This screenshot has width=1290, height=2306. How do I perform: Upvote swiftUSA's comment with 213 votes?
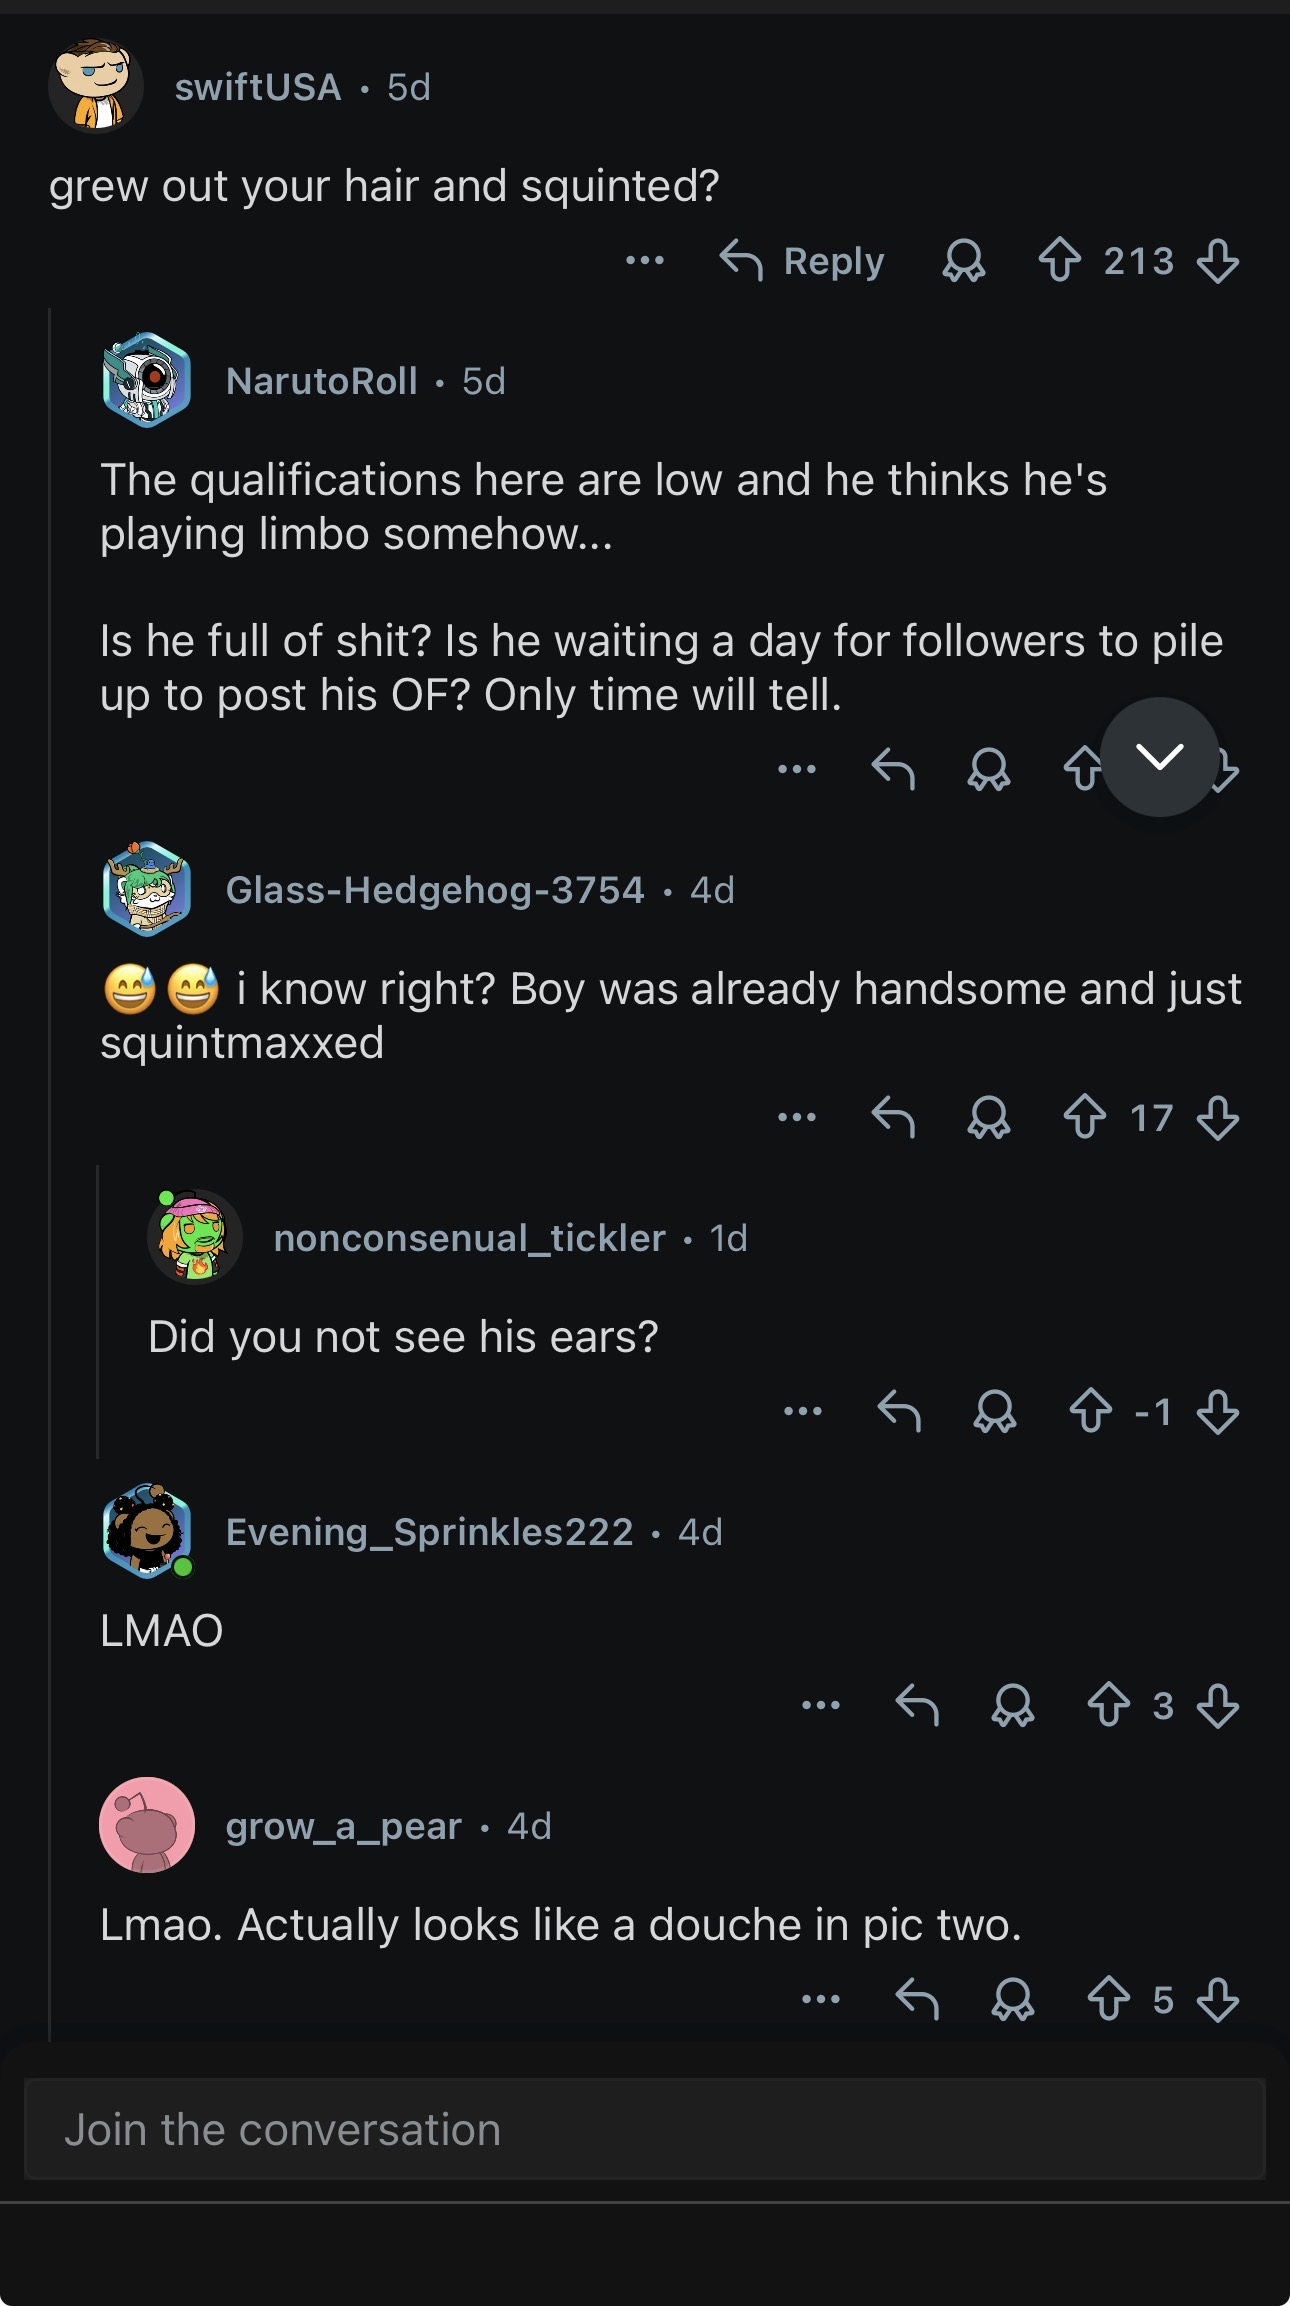click(1060, 261)
